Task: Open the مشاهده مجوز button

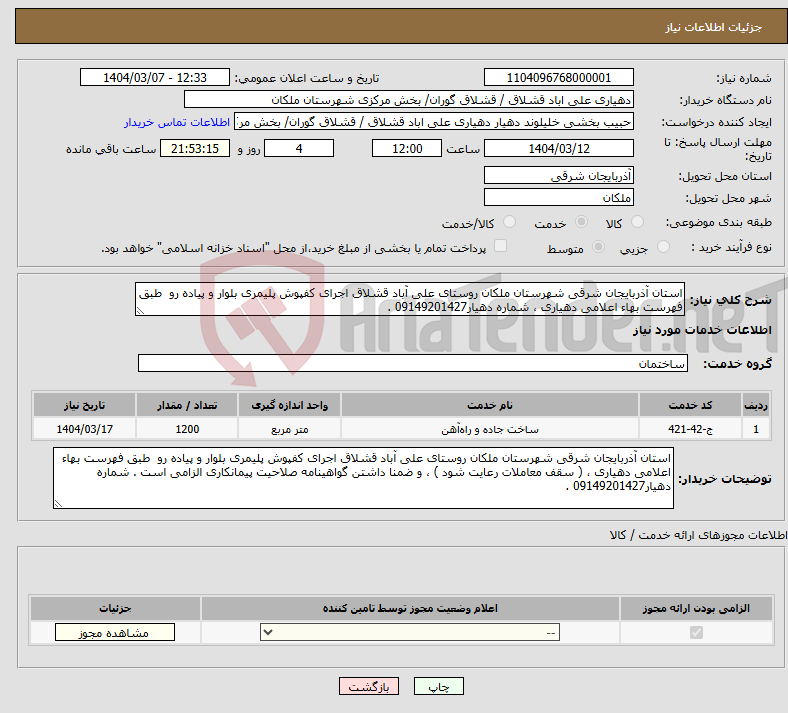Action: [115, 633]
